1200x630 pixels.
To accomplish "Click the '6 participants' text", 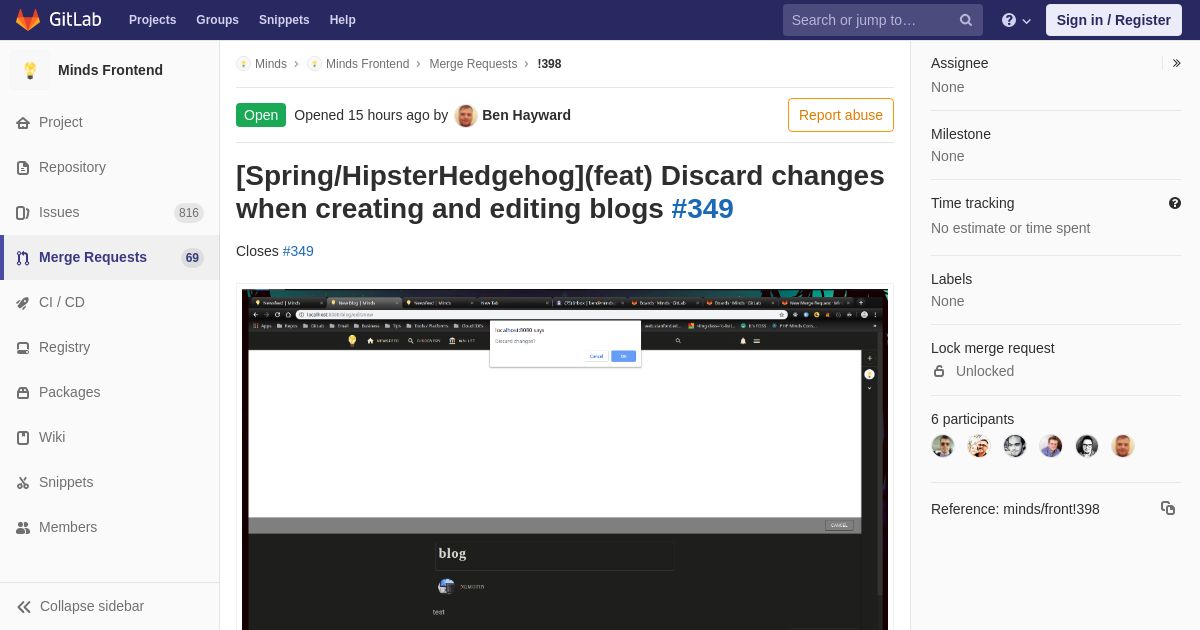I will coord(972,419).
